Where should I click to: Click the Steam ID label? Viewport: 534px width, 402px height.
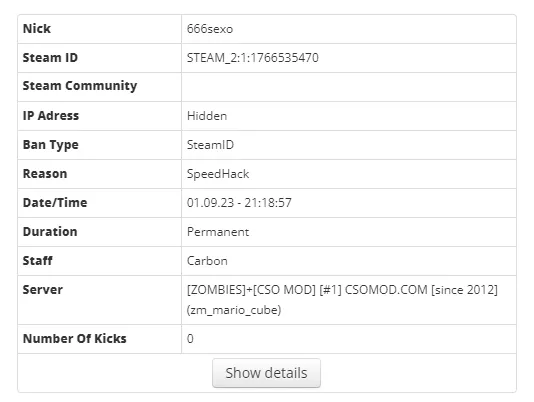tap(50, 58)
